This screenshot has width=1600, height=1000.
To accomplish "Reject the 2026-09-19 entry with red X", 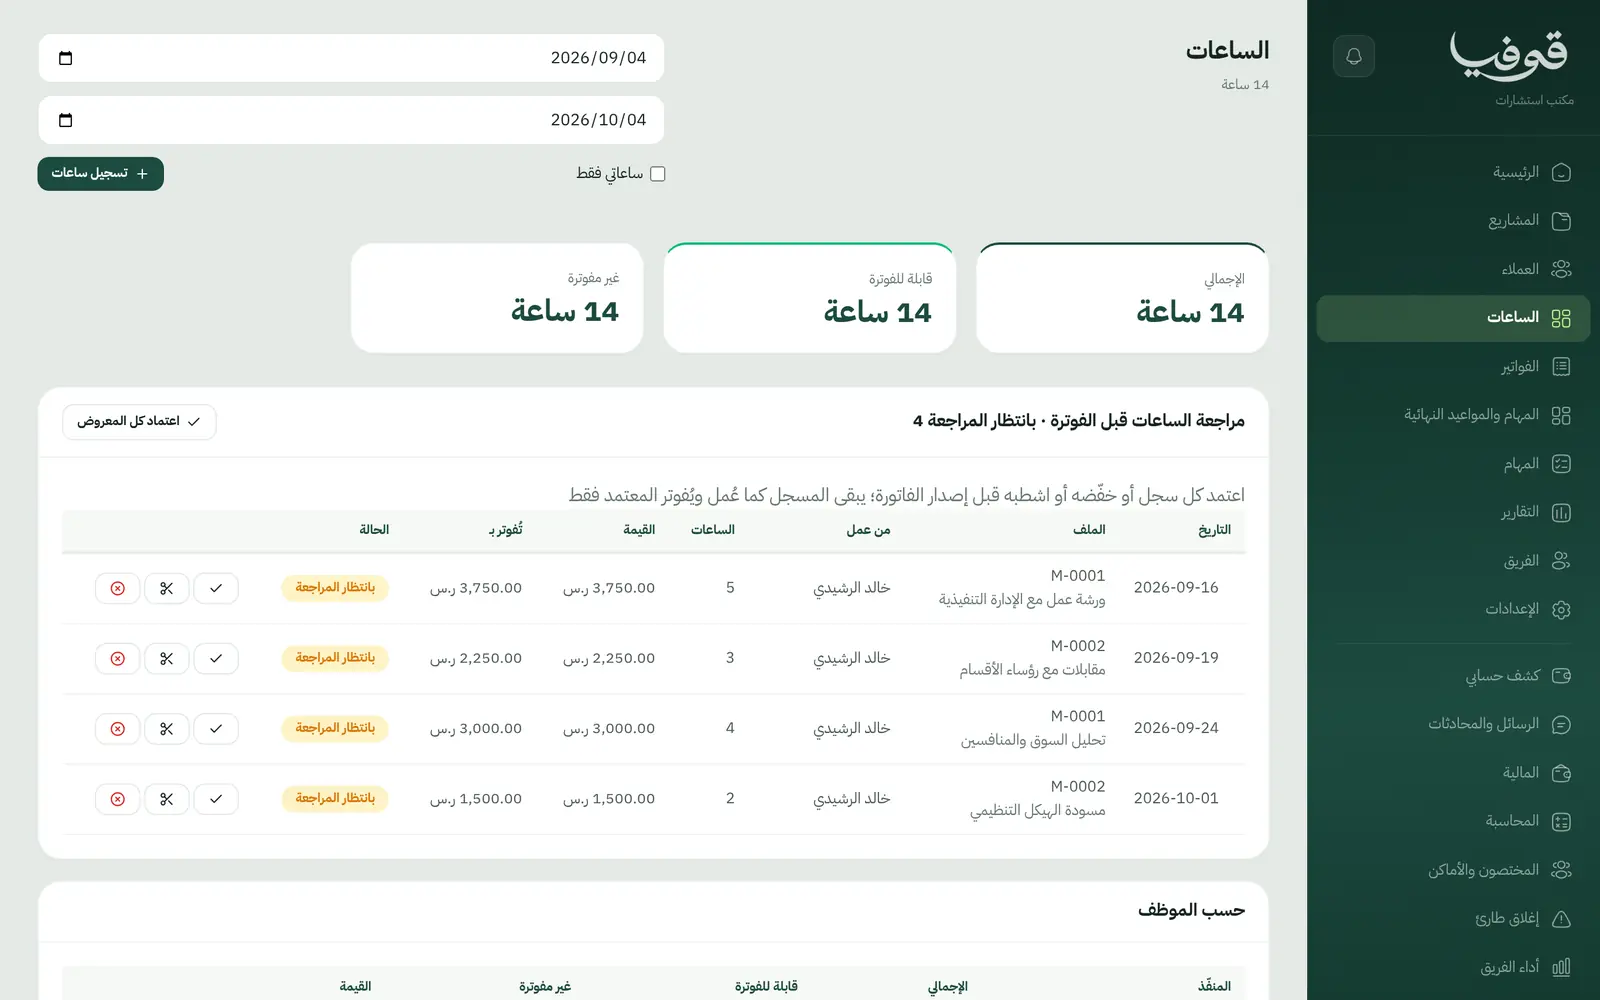I will pos(118,658).
